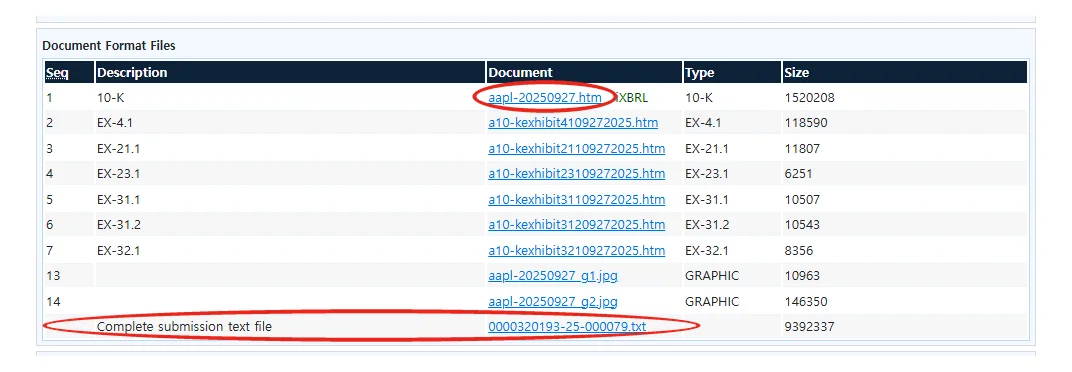Viewport: 1072px width, 372px height.
Task: Click the Document column header
Action: coord(520,72)
